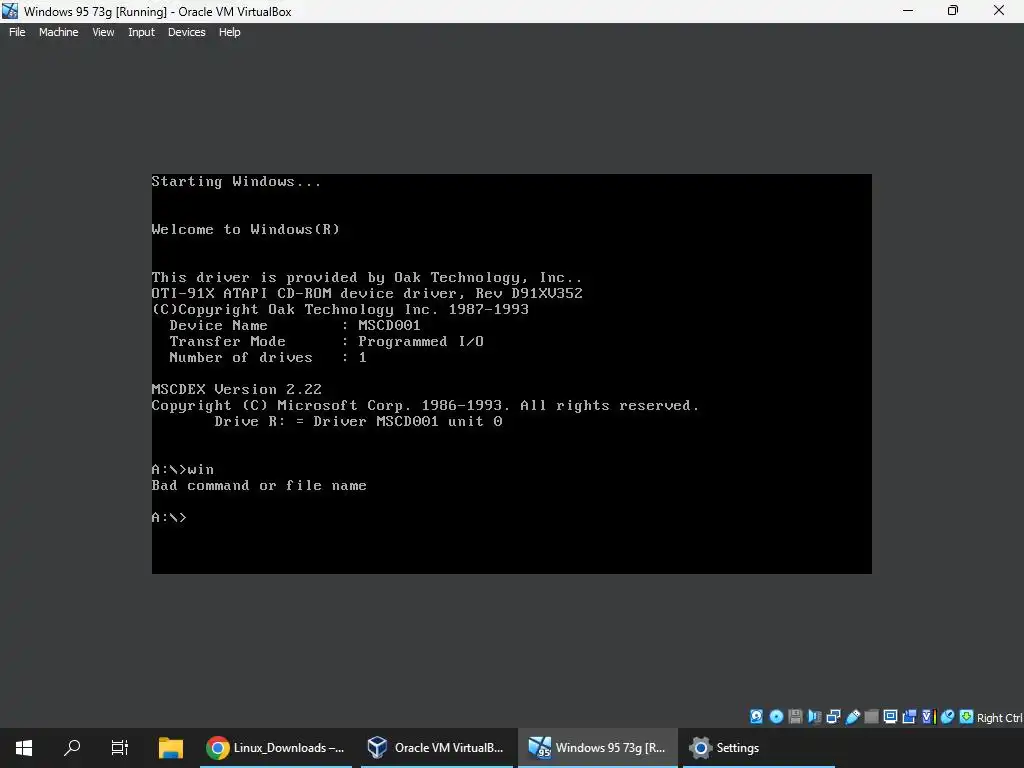Open Task View on the taskbar
The image size is (1024, 768).
pyautogui.click(x=120, y=748)
